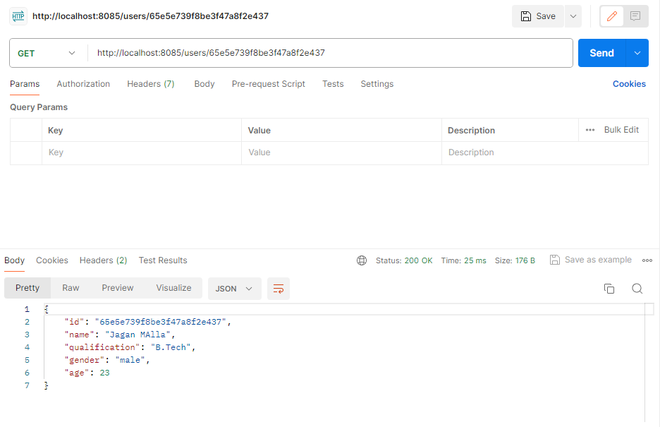Viewport: 660px width, 427px height.
Task: Switch to the Authorization tab
Action: click(83, 84)
